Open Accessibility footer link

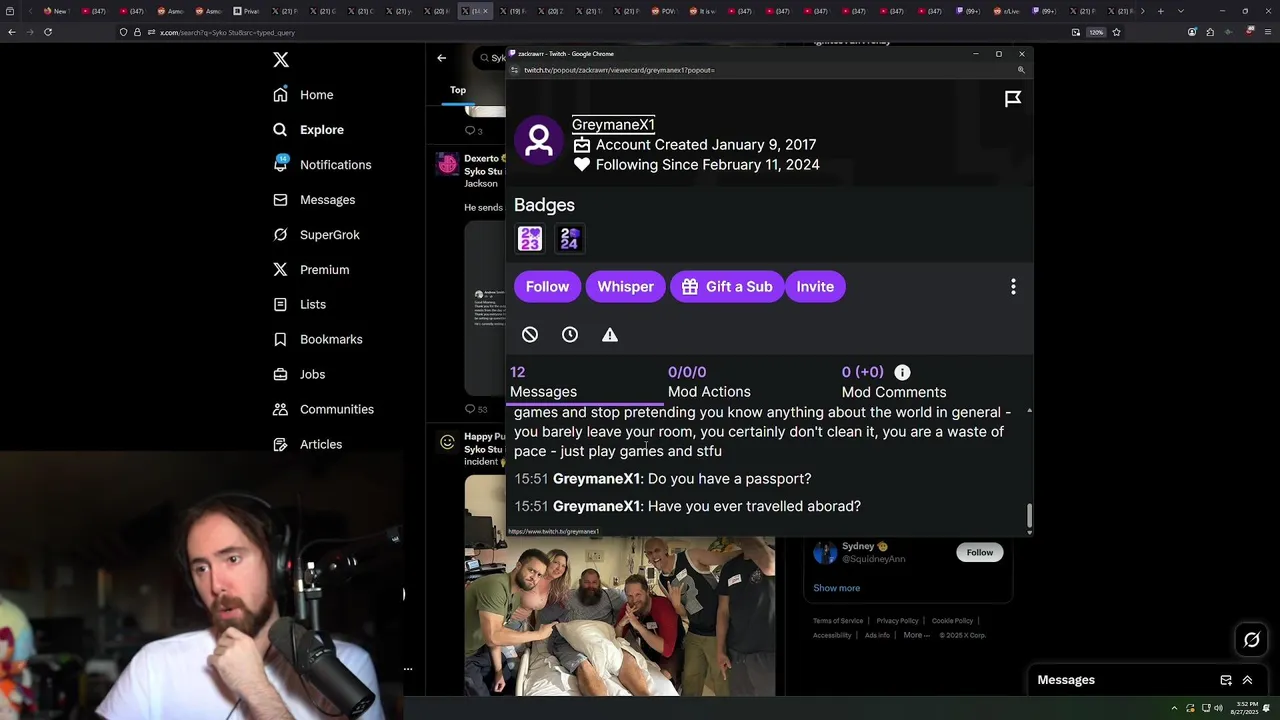(x=832, y=635)
